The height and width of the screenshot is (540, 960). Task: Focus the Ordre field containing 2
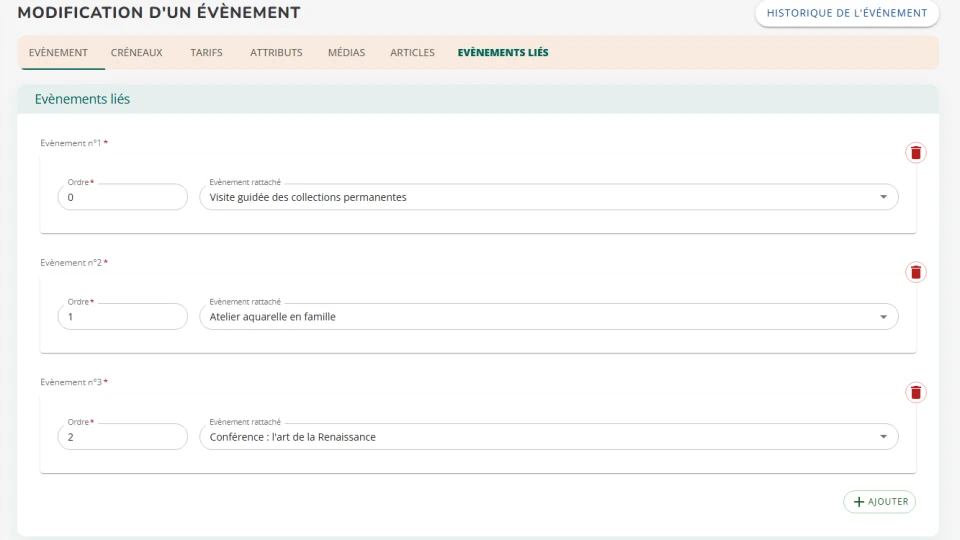point(122,437)
